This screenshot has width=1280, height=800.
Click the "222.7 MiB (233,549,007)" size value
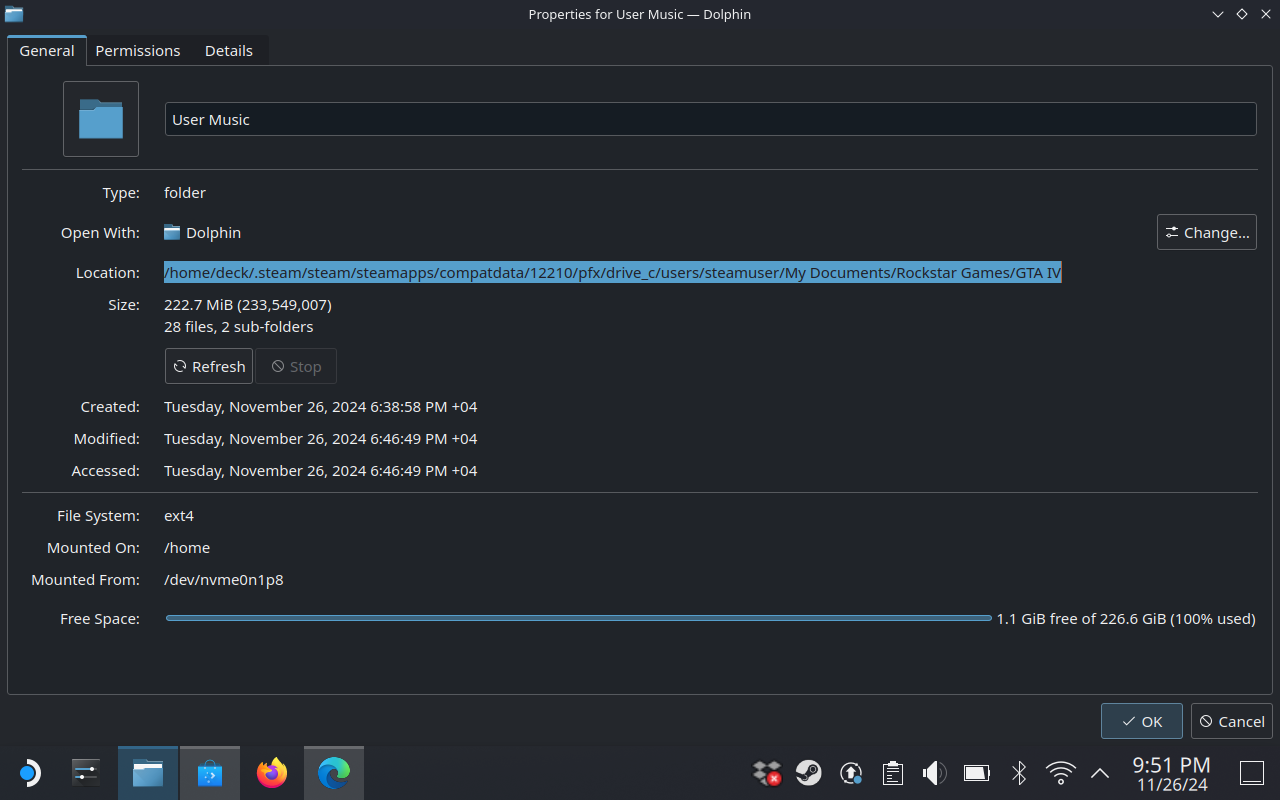pyautogui.click(x=248, y=304)
